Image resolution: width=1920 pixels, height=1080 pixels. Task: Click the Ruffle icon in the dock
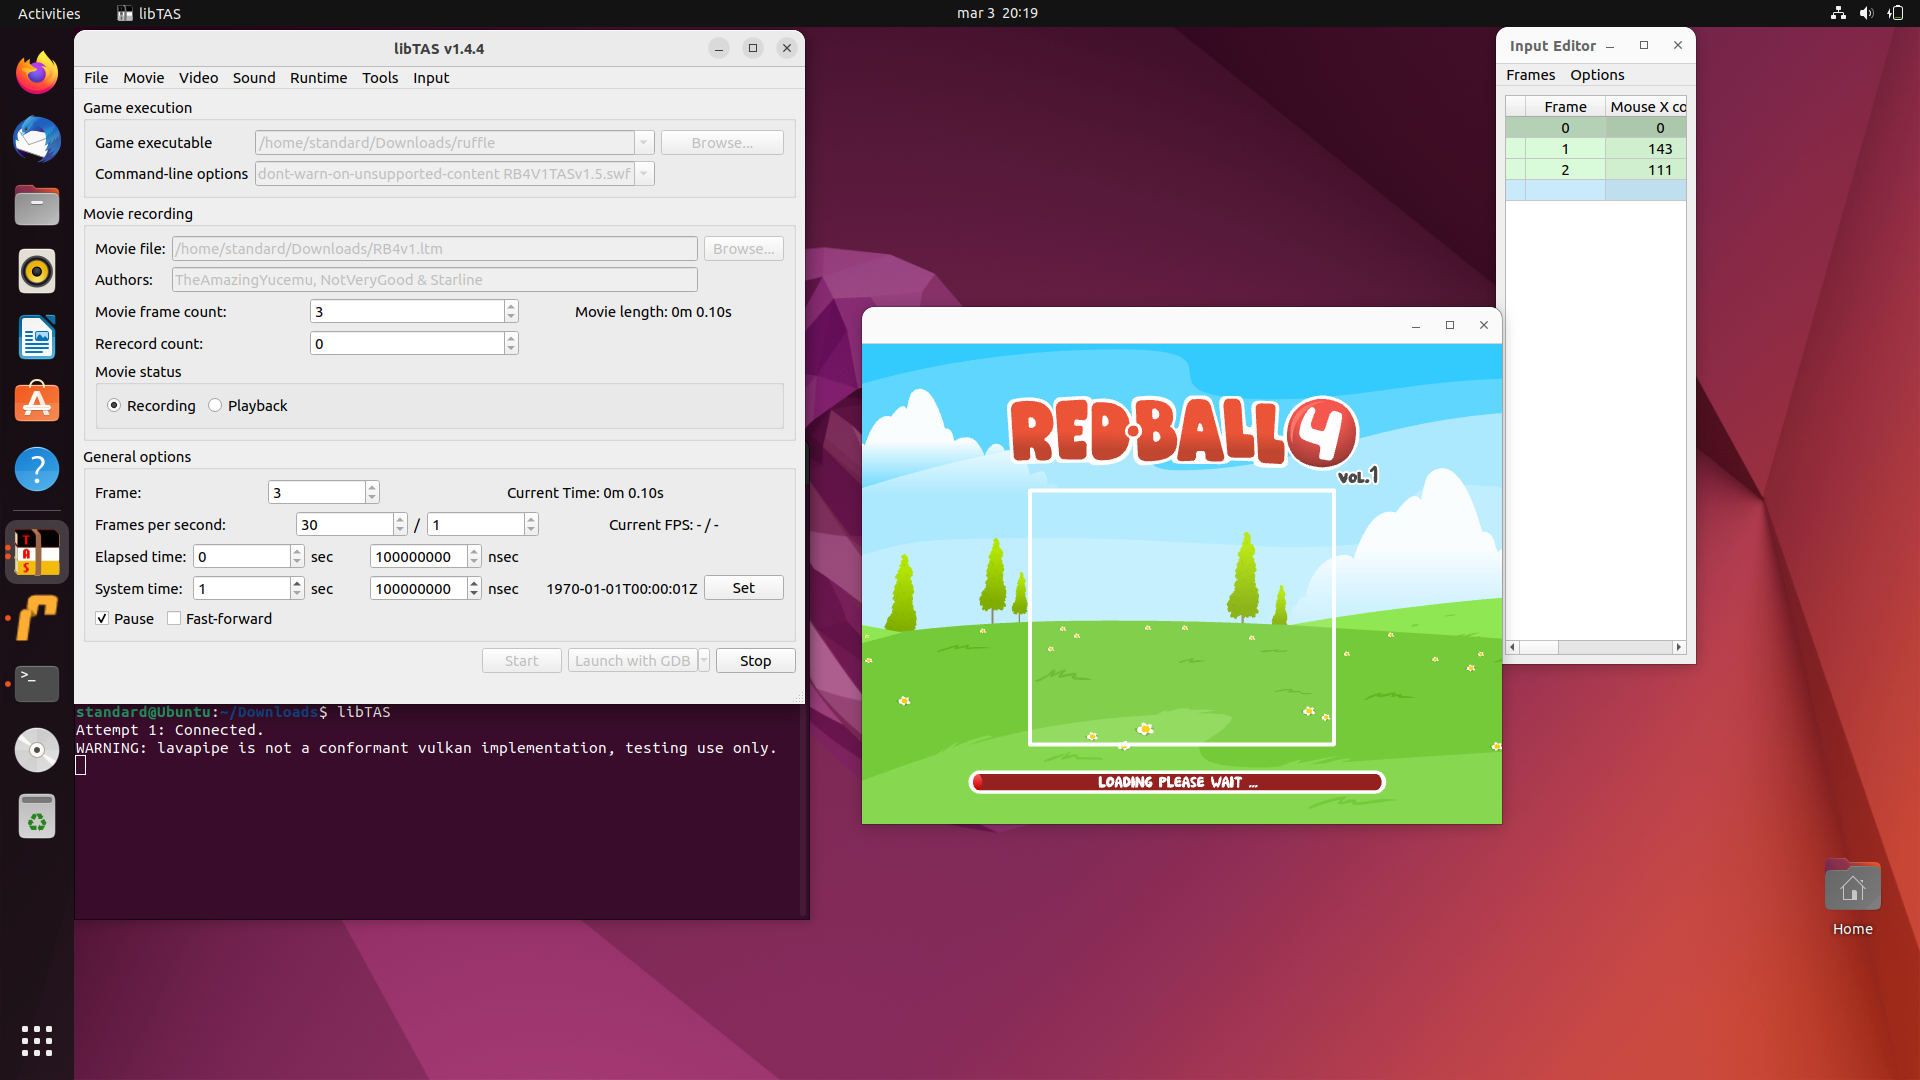click(37, 618)
